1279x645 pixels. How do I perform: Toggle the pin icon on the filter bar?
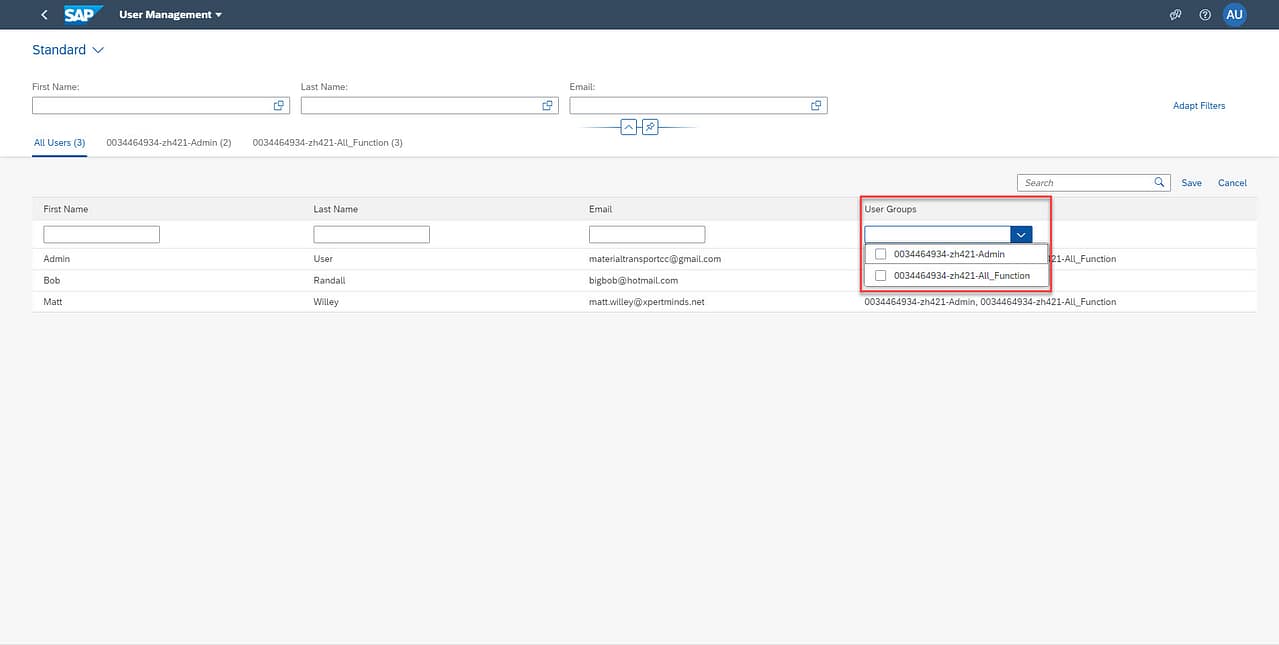650,126
